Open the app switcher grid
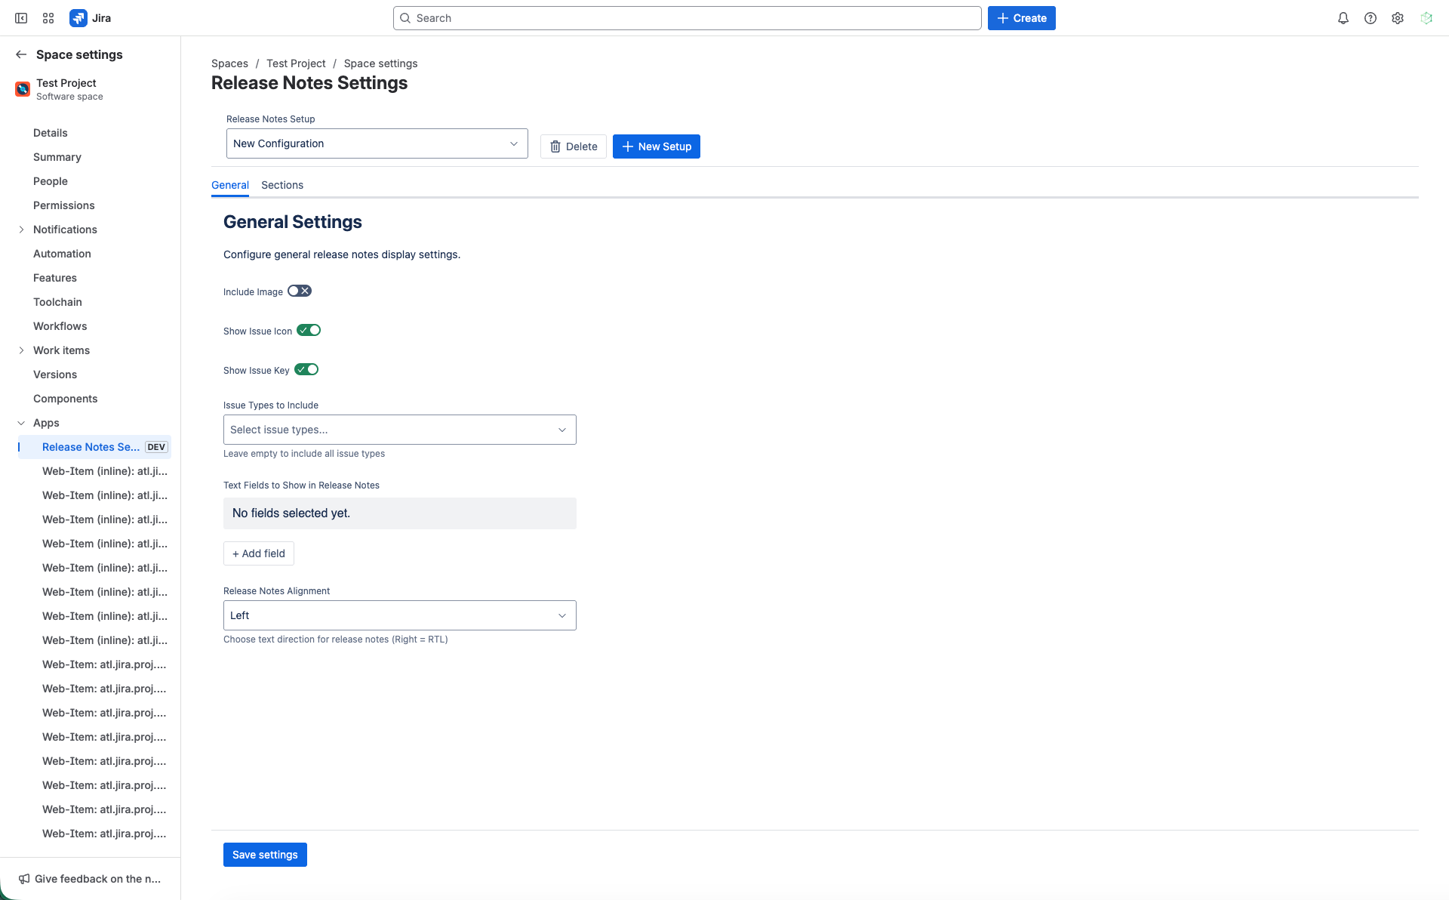Image resolution: width=1449 pixels, height=900 pixels. [47, 18]
